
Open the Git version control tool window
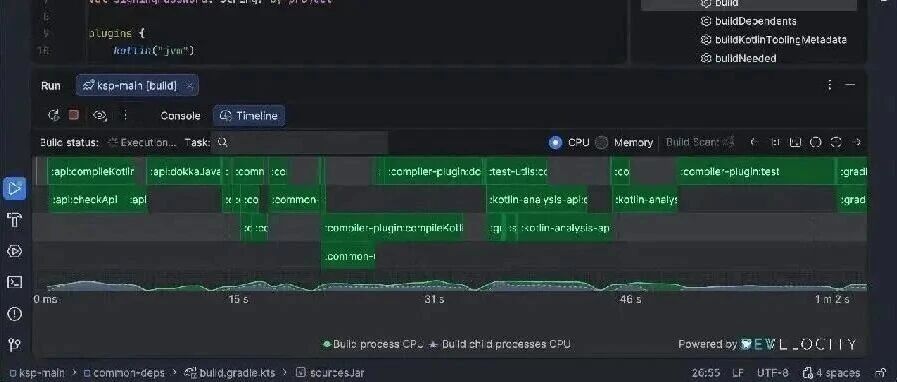coord(14,344)
